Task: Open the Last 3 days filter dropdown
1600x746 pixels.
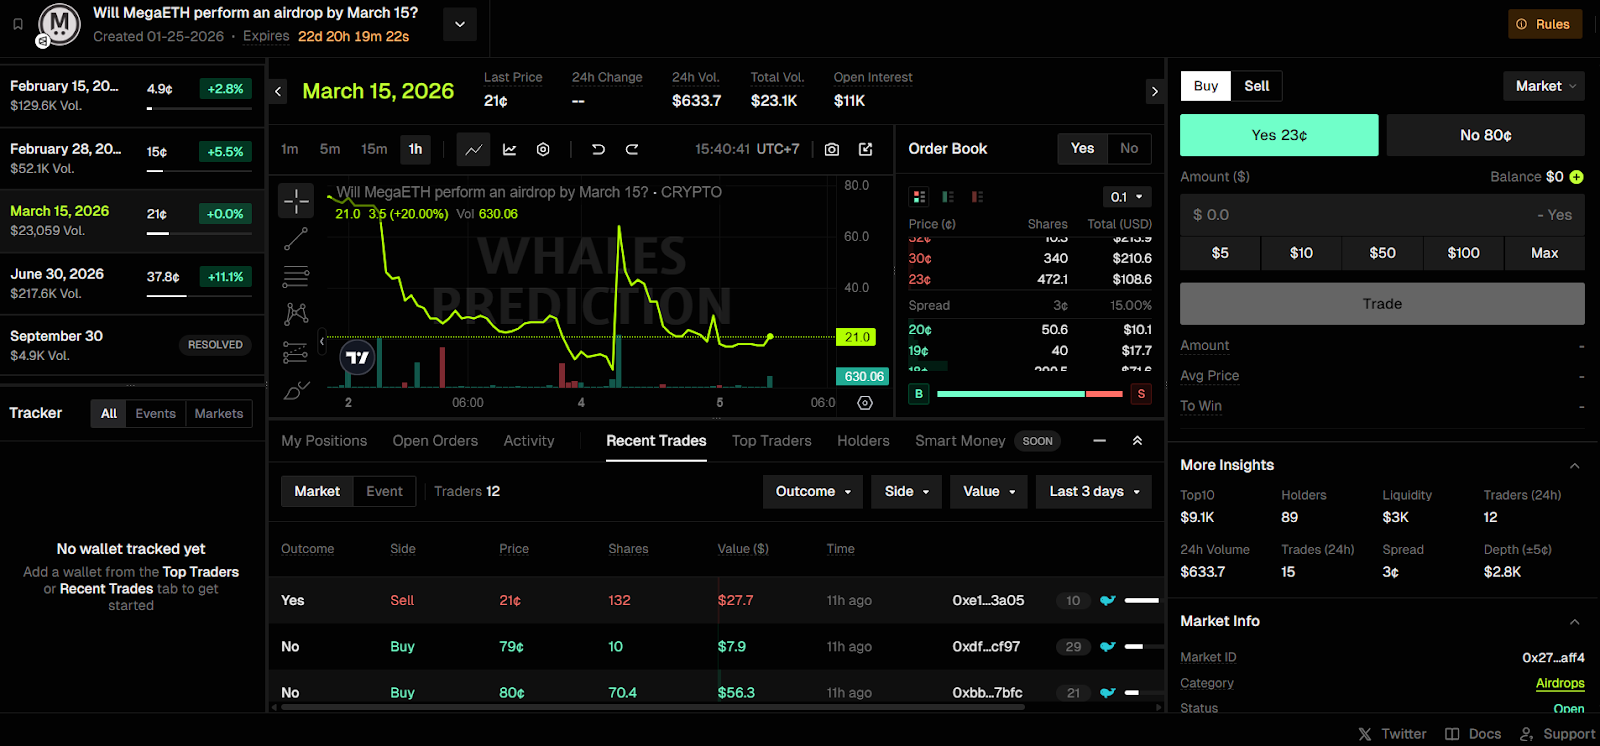Action: pyautogui.click(x=1094, y=491)
